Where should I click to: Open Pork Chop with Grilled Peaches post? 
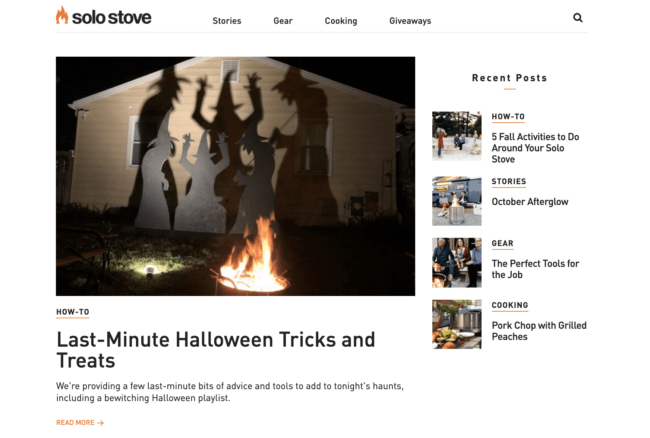(538, 331)
